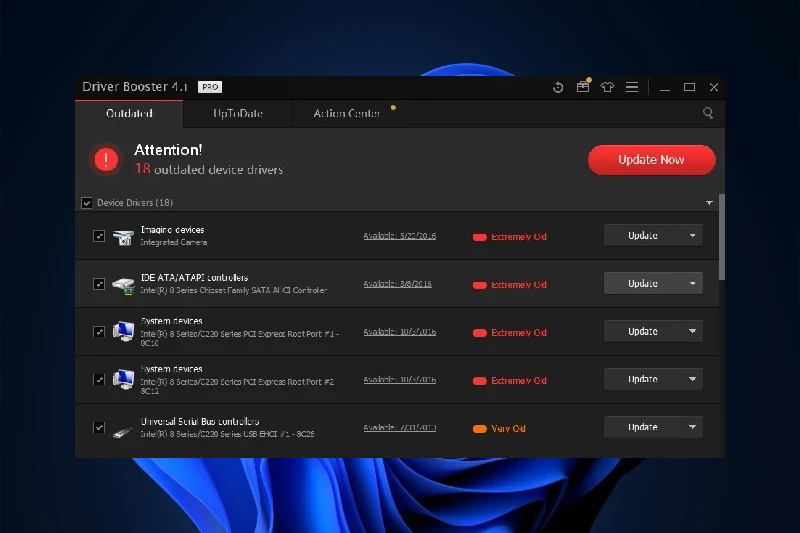
Task: Collapse the Device Drivers group arrow
Action: click(709, 203)
